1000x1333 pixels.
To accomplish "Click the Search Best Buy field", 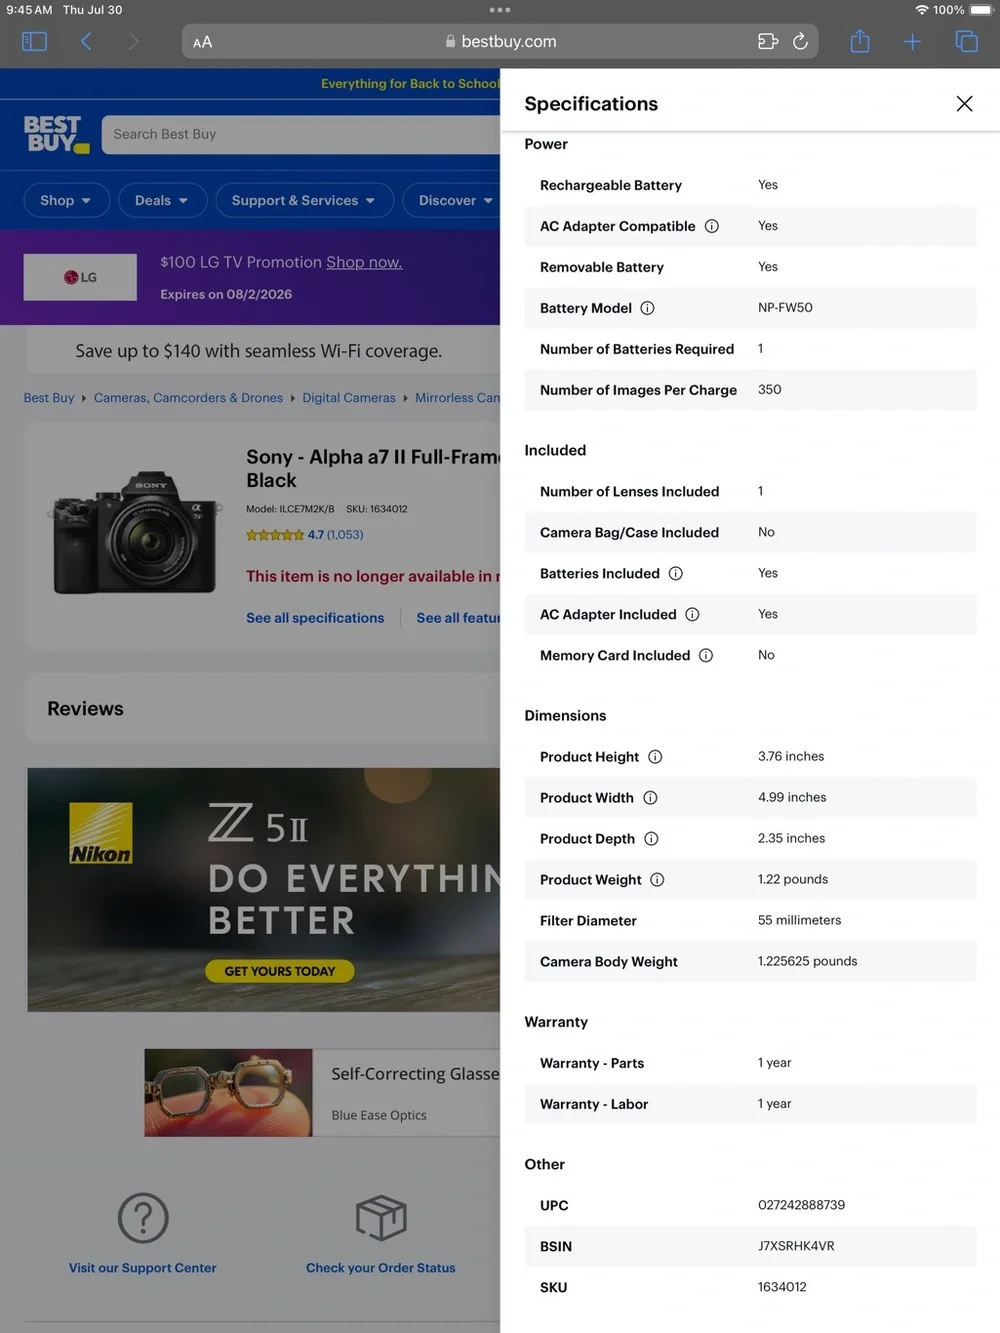I will 301,134.
